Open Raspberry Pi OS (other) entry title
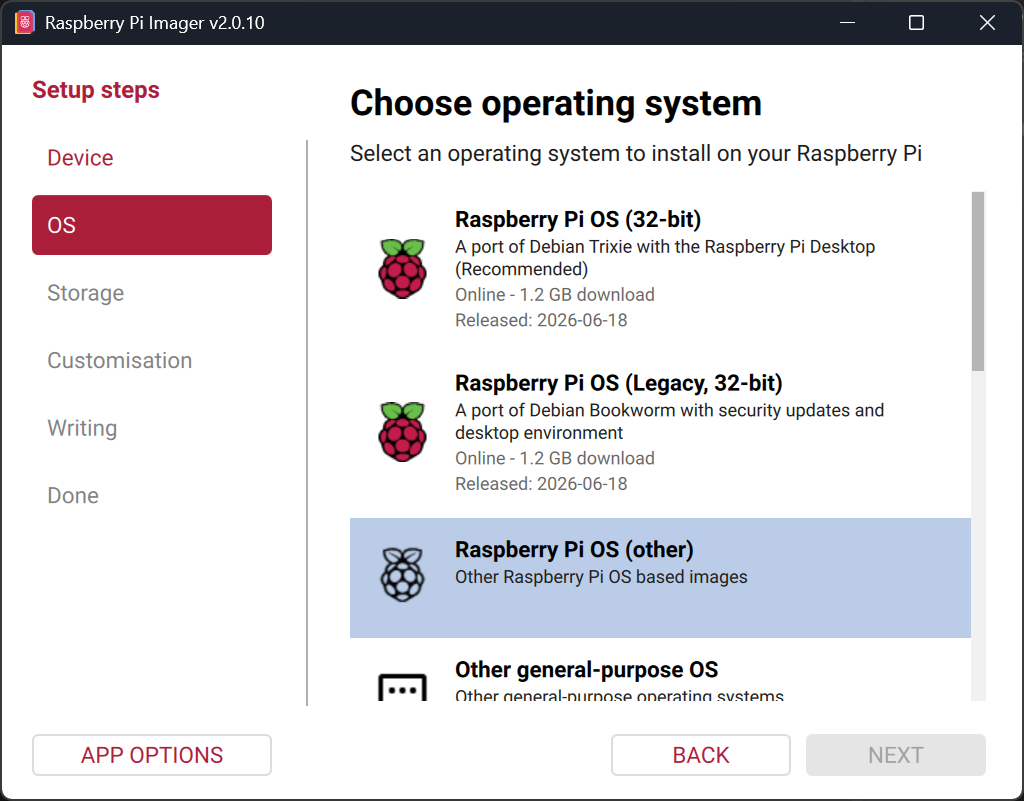Viewport: 1024px width, 801px height. click(x=574, y=550)
